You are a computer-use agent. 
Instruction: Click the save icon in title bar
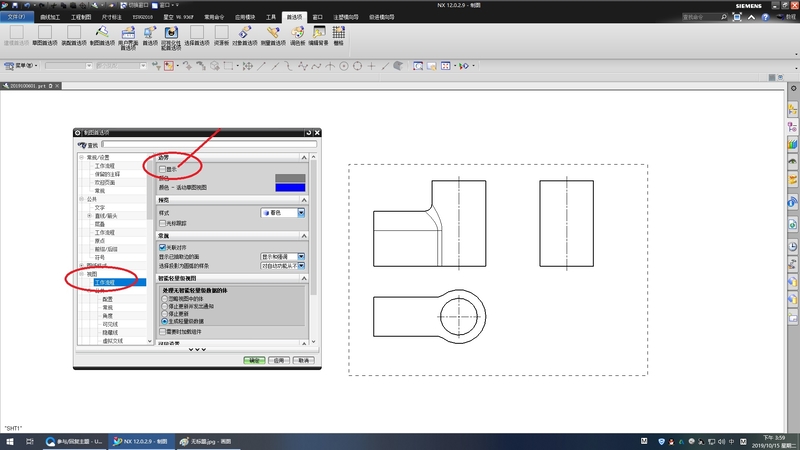[x=15, y=5]
